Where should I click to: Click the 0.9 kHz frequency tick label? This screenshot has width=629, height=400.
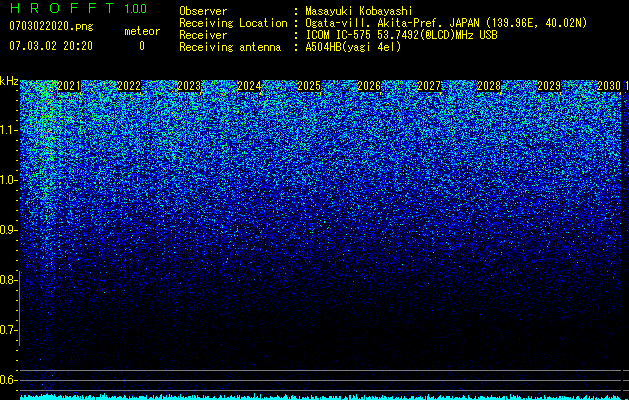coord(8,230)
